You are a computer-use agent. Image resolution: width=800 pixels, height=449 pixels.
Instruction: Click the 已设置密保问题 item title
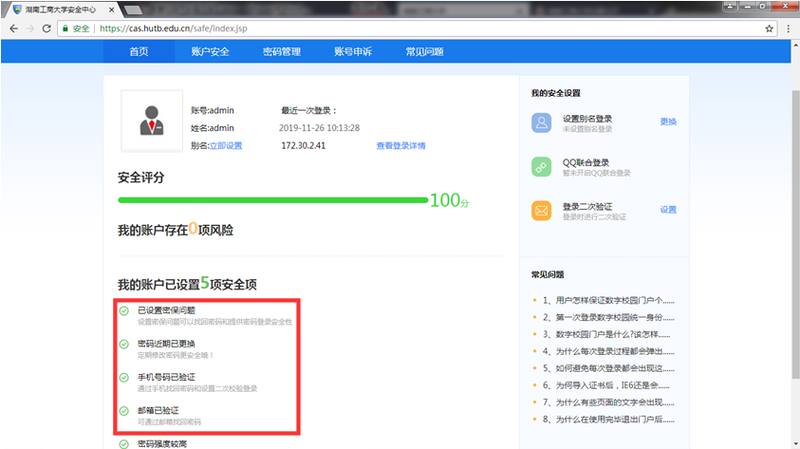pyautogui.click(x=166, y=310)
